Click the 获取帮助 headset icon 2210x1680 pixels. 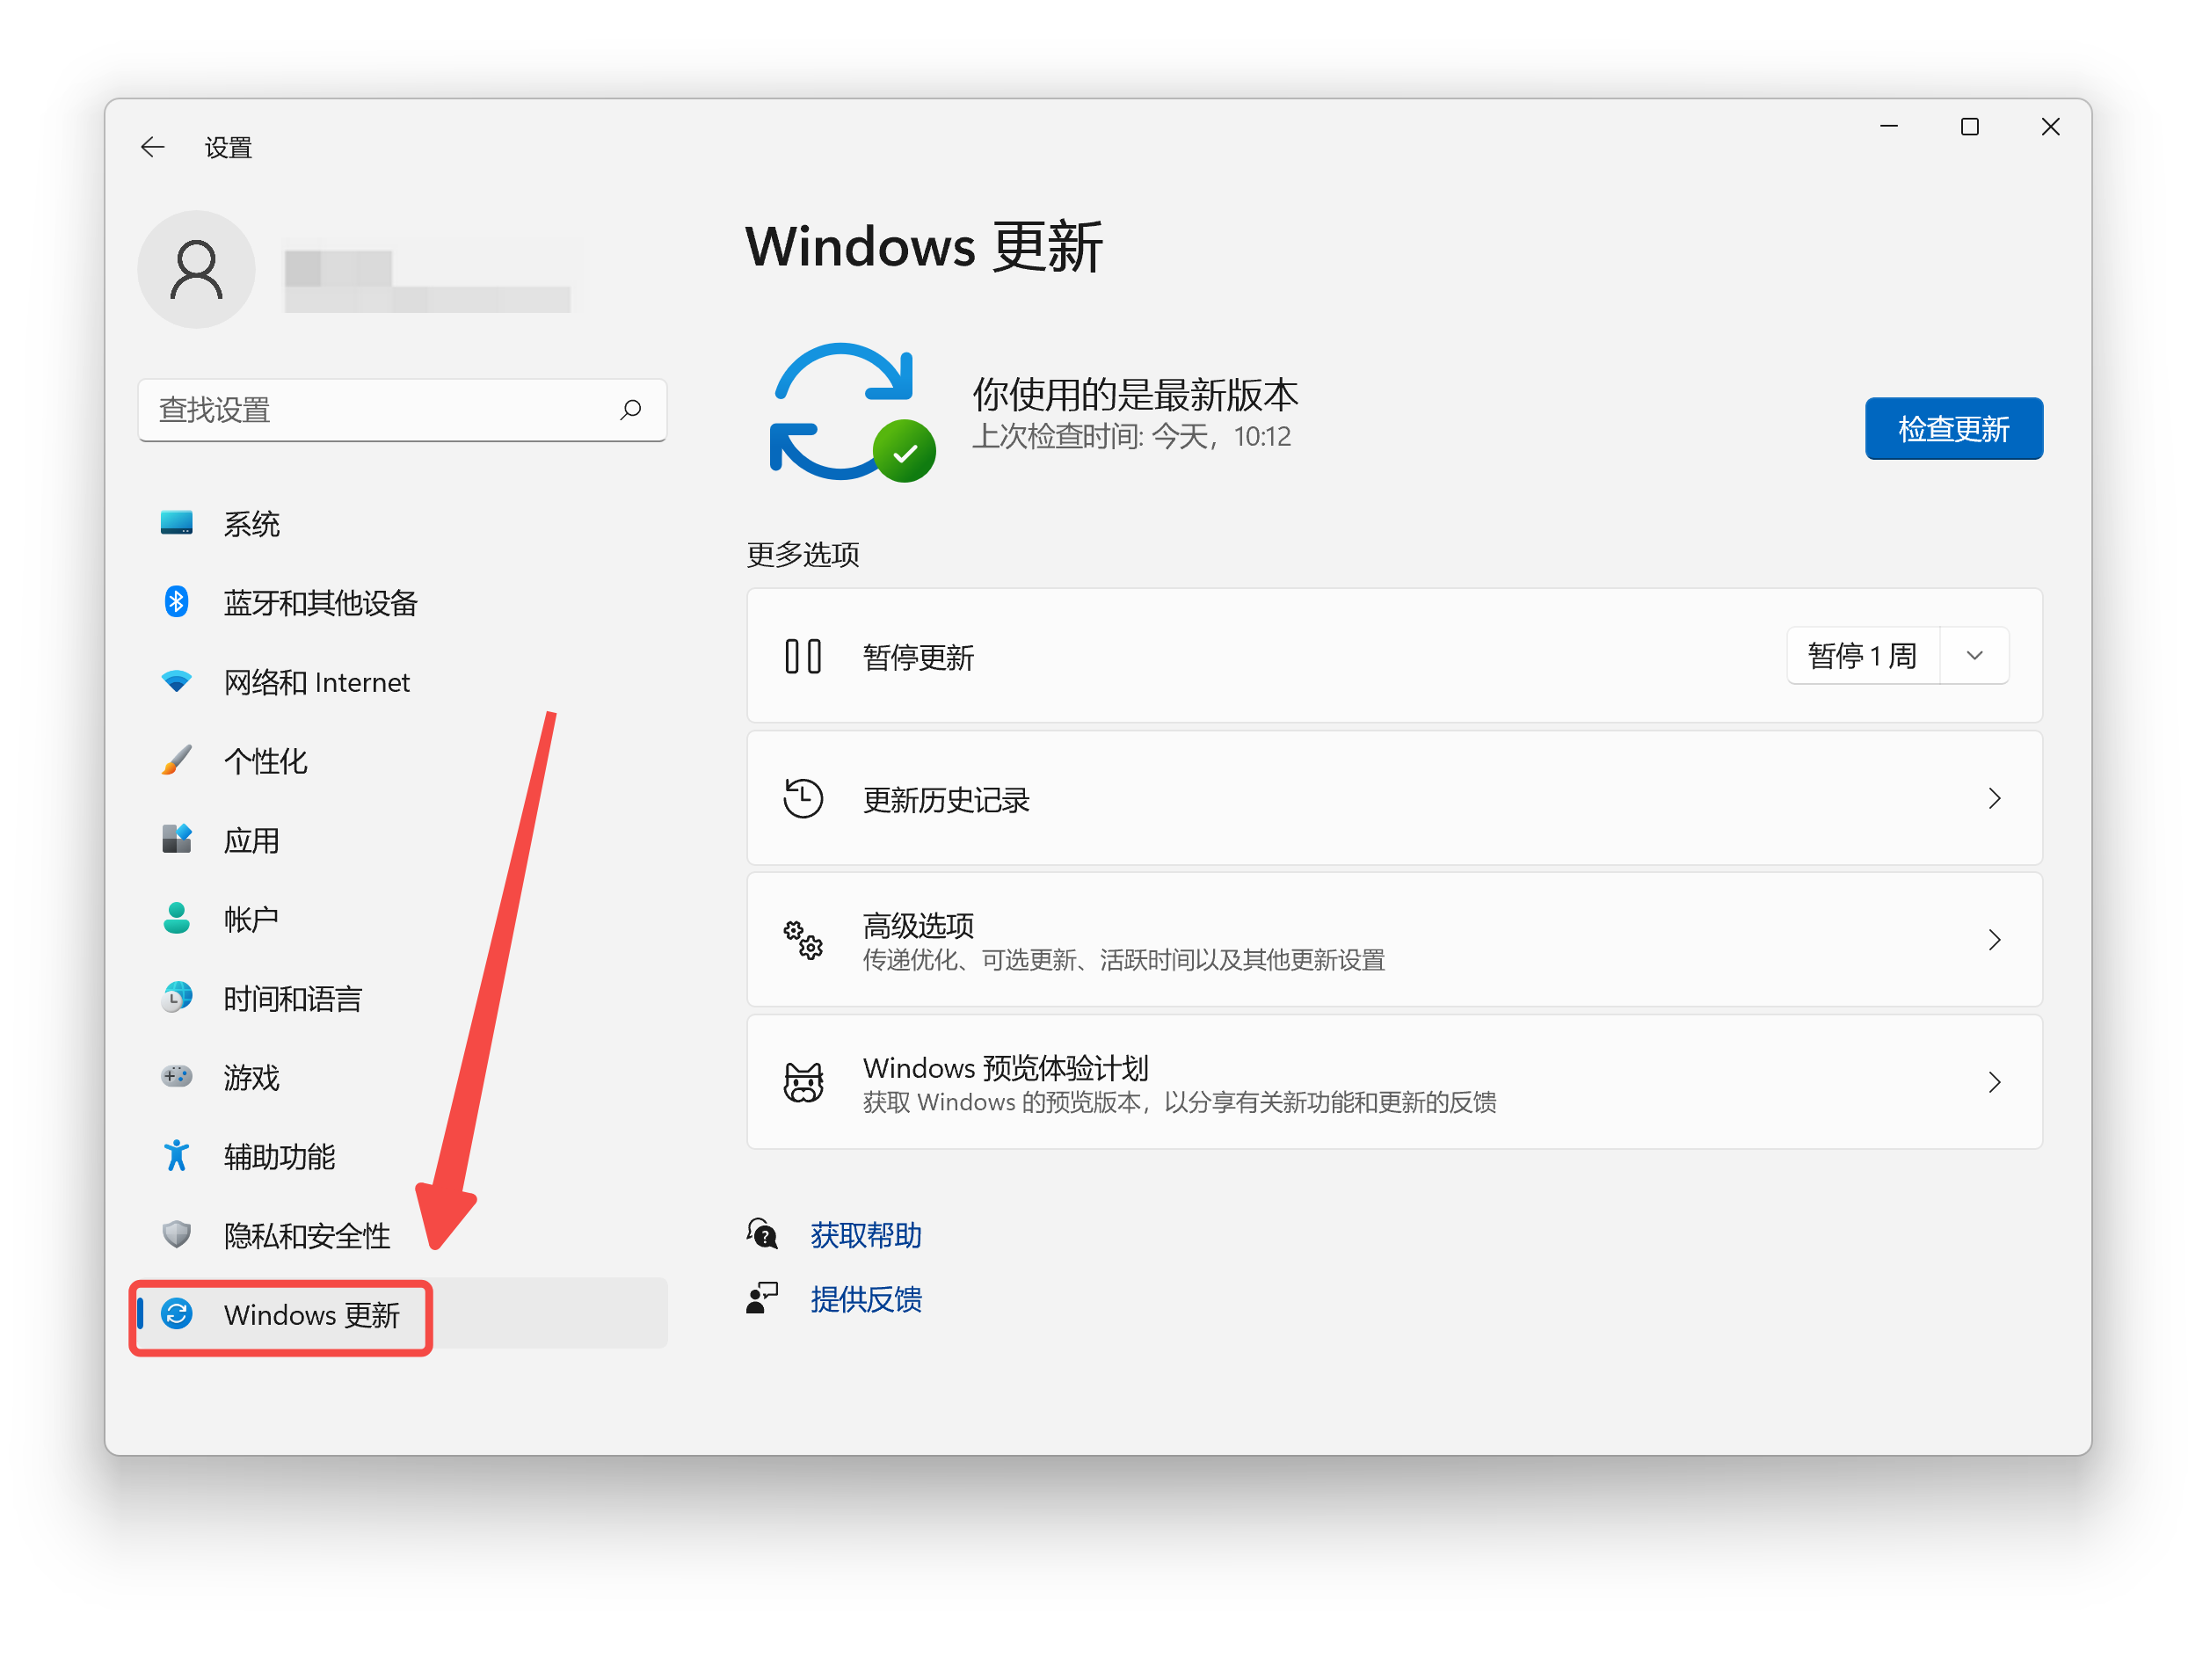click(762, 1235)
